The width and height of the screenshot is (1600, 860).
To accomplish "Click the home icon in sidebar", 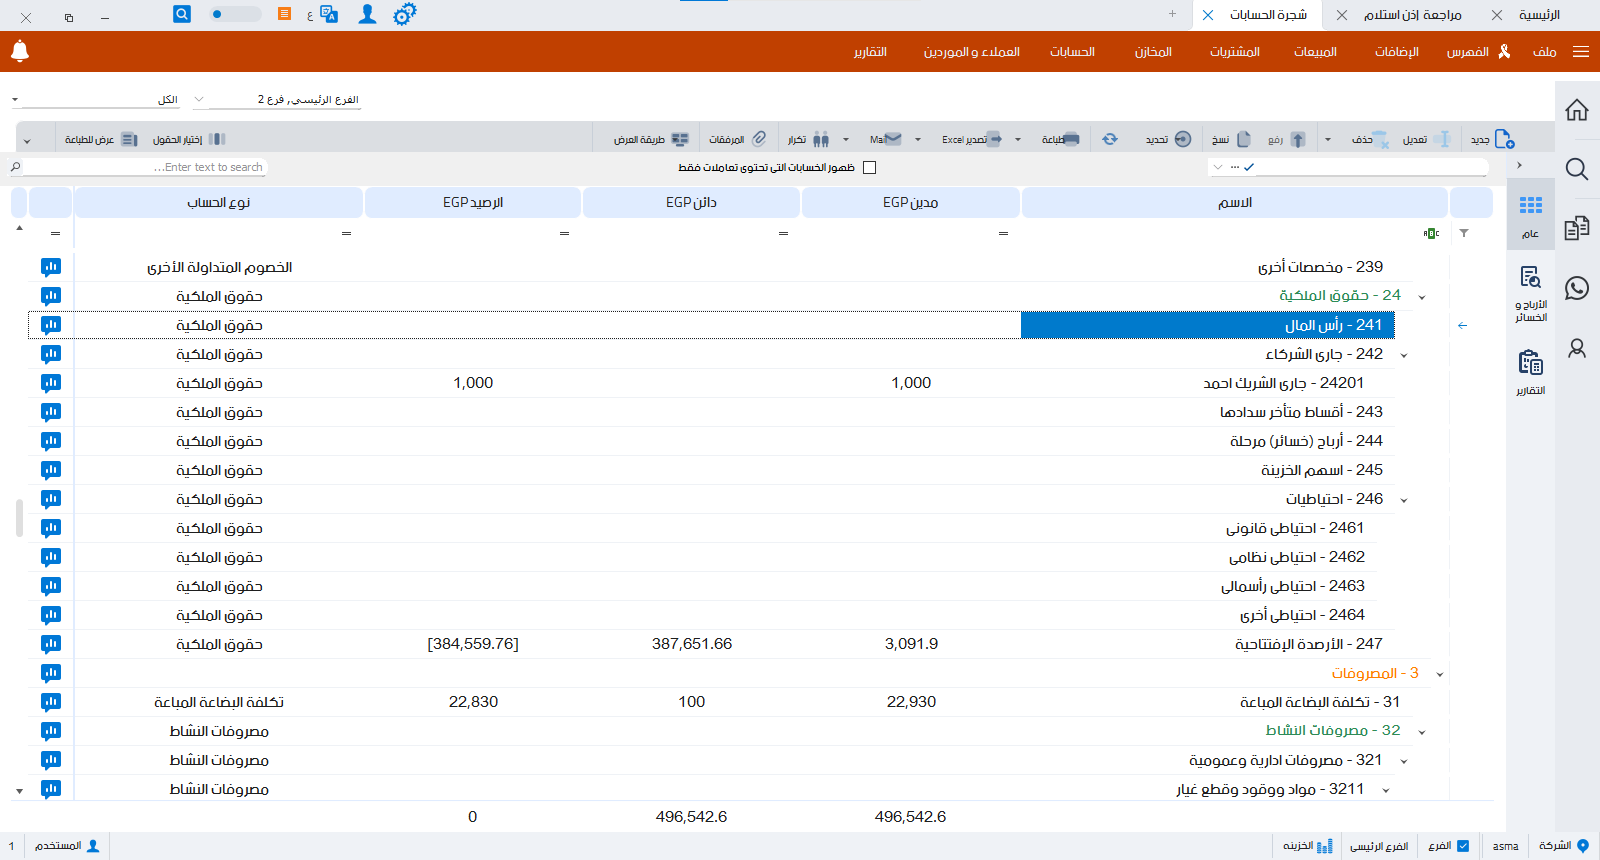I will click(x=1577, y=110).
